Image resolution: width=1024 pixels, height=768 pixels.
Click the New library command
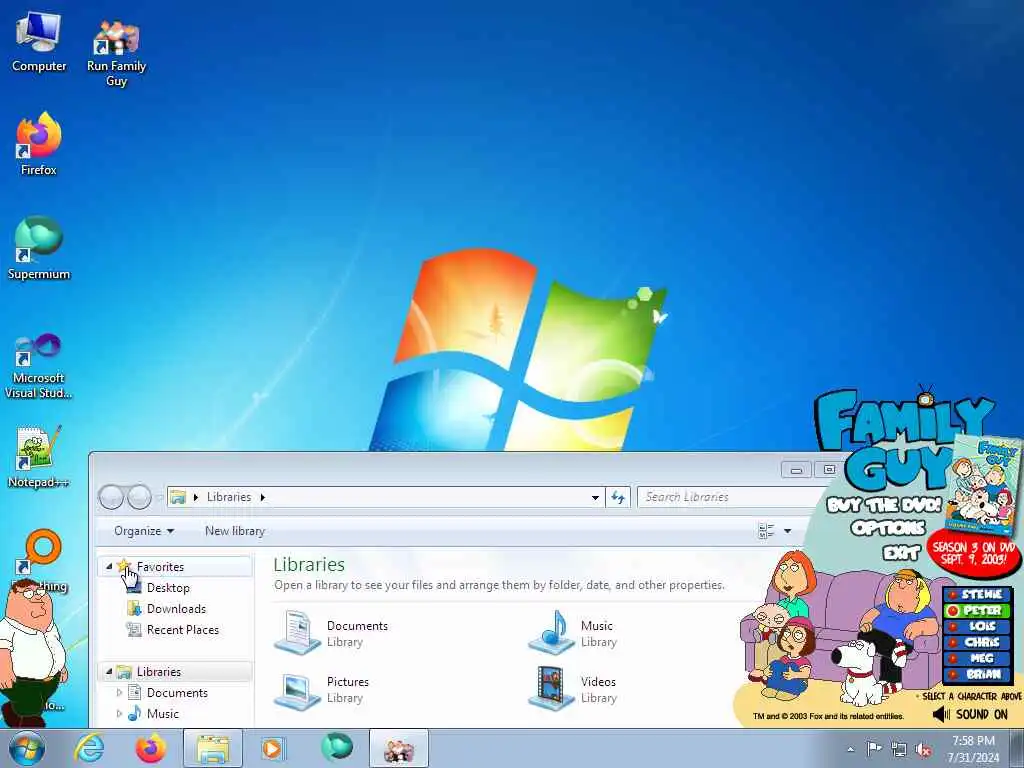point(235,531)
